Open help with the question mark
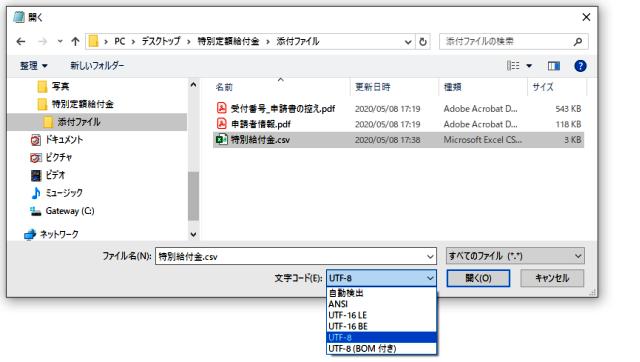 (580, 66)
